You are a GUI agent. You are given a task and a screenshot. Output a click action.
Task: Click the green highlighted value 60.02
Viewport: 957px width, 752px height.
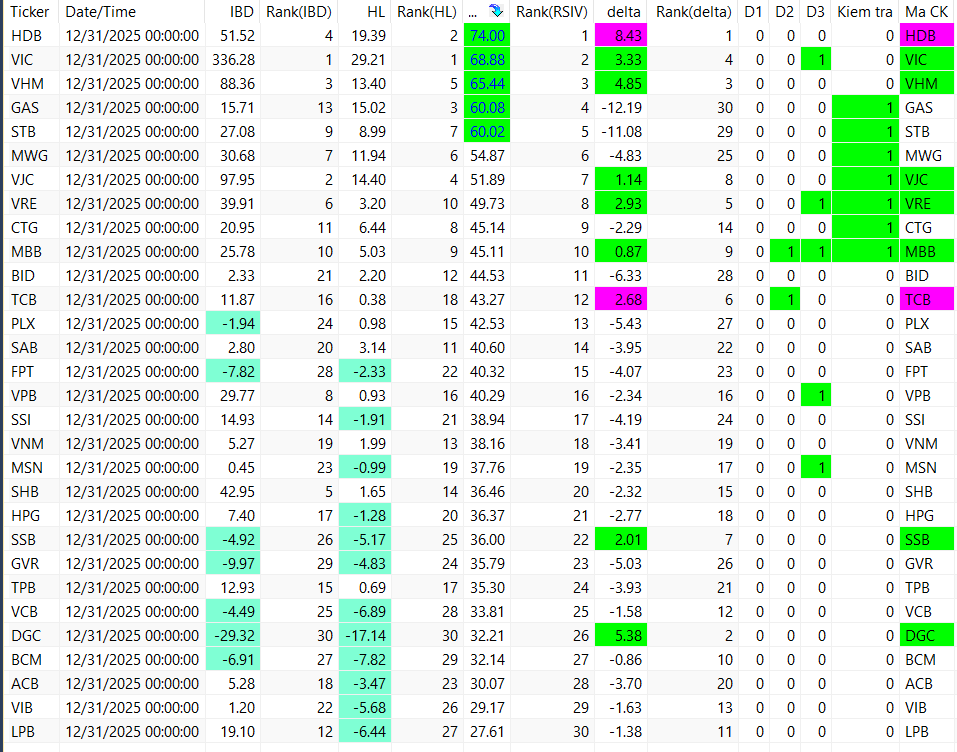pyautogui.click(x=487, y=132)
